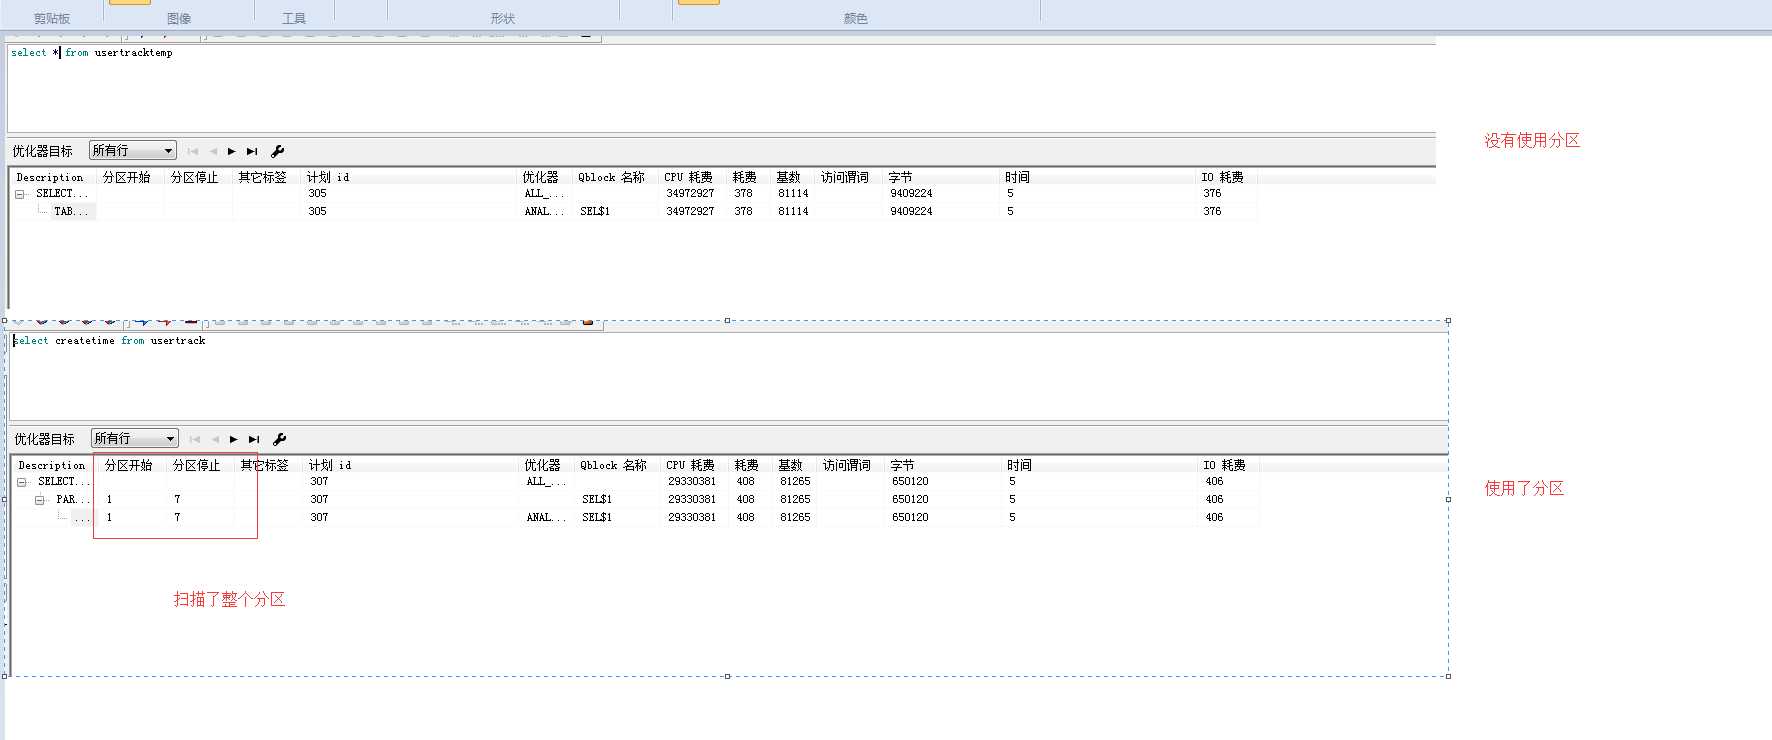Image resolution: width=1772 pixels, height=740 pixels.
Task: Click IO 耗费 header in plan 305 grid
Action: (1222, 177)
